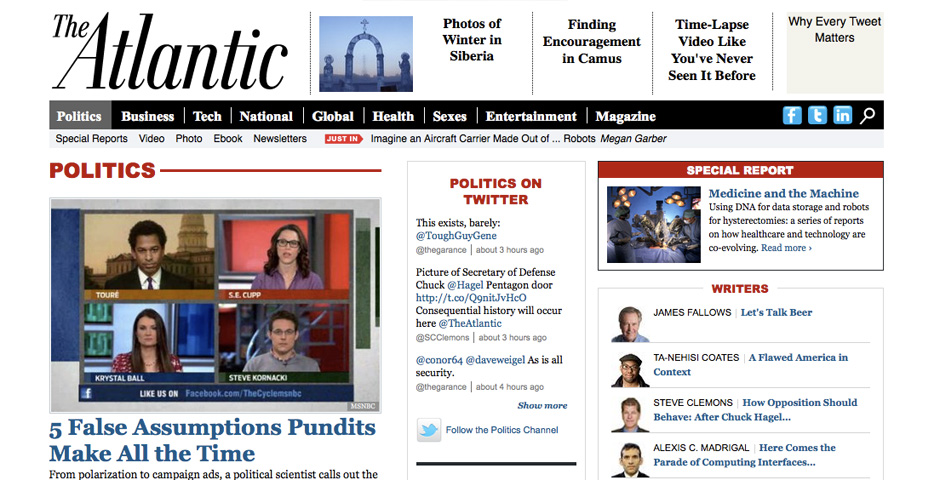Viewport: 940px width, 480px height.
Task: Open the Aircraft Carrier Made Out of Robots story
Action: 483,138
